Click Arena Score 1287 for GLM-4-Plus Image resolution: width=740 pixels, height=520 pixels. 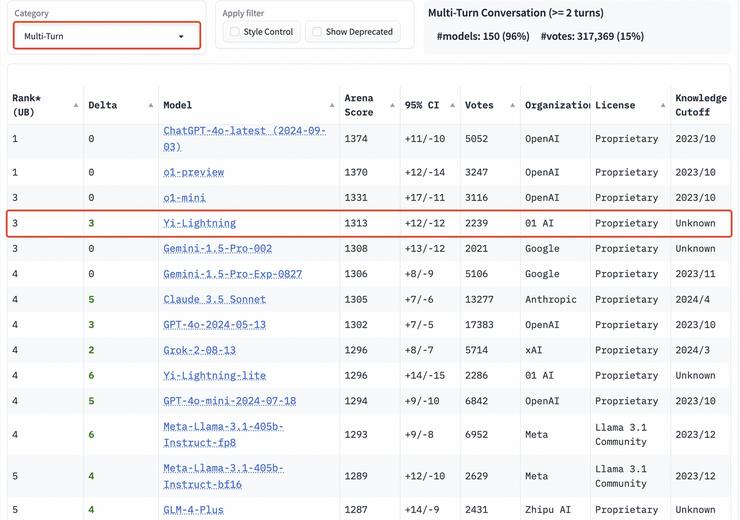pos(356,510)
